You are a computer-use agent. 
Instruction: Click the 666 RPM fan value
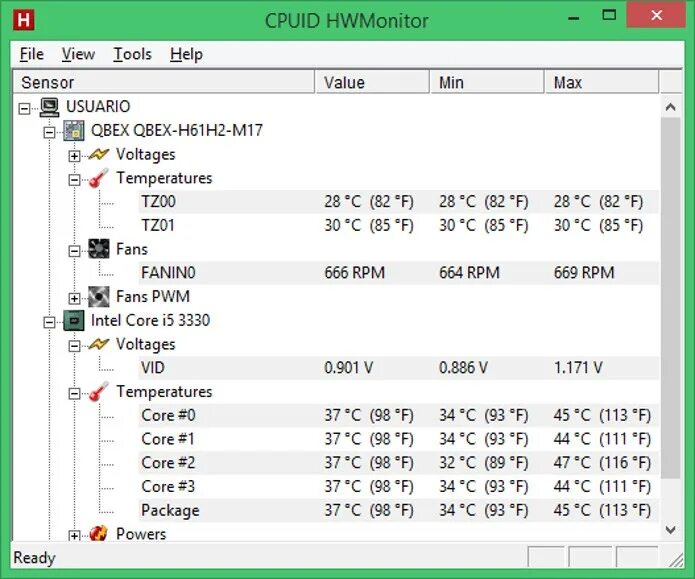[x=355, y=273]
